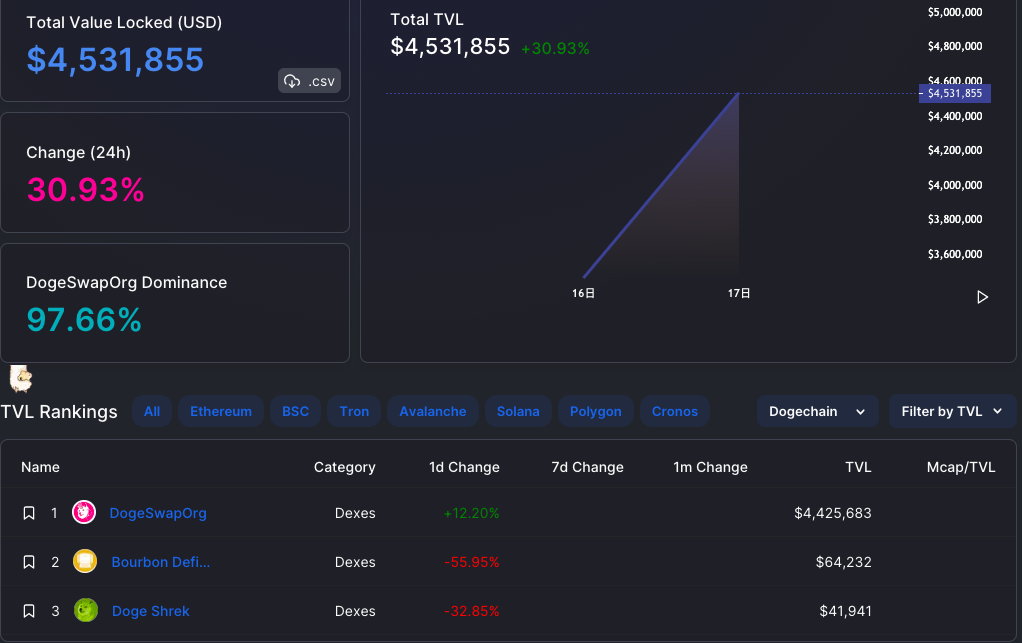Sort by the 1d Change column header
Image resolution: width=1022 pixels, height=643 pixels.
coord(464,467)
